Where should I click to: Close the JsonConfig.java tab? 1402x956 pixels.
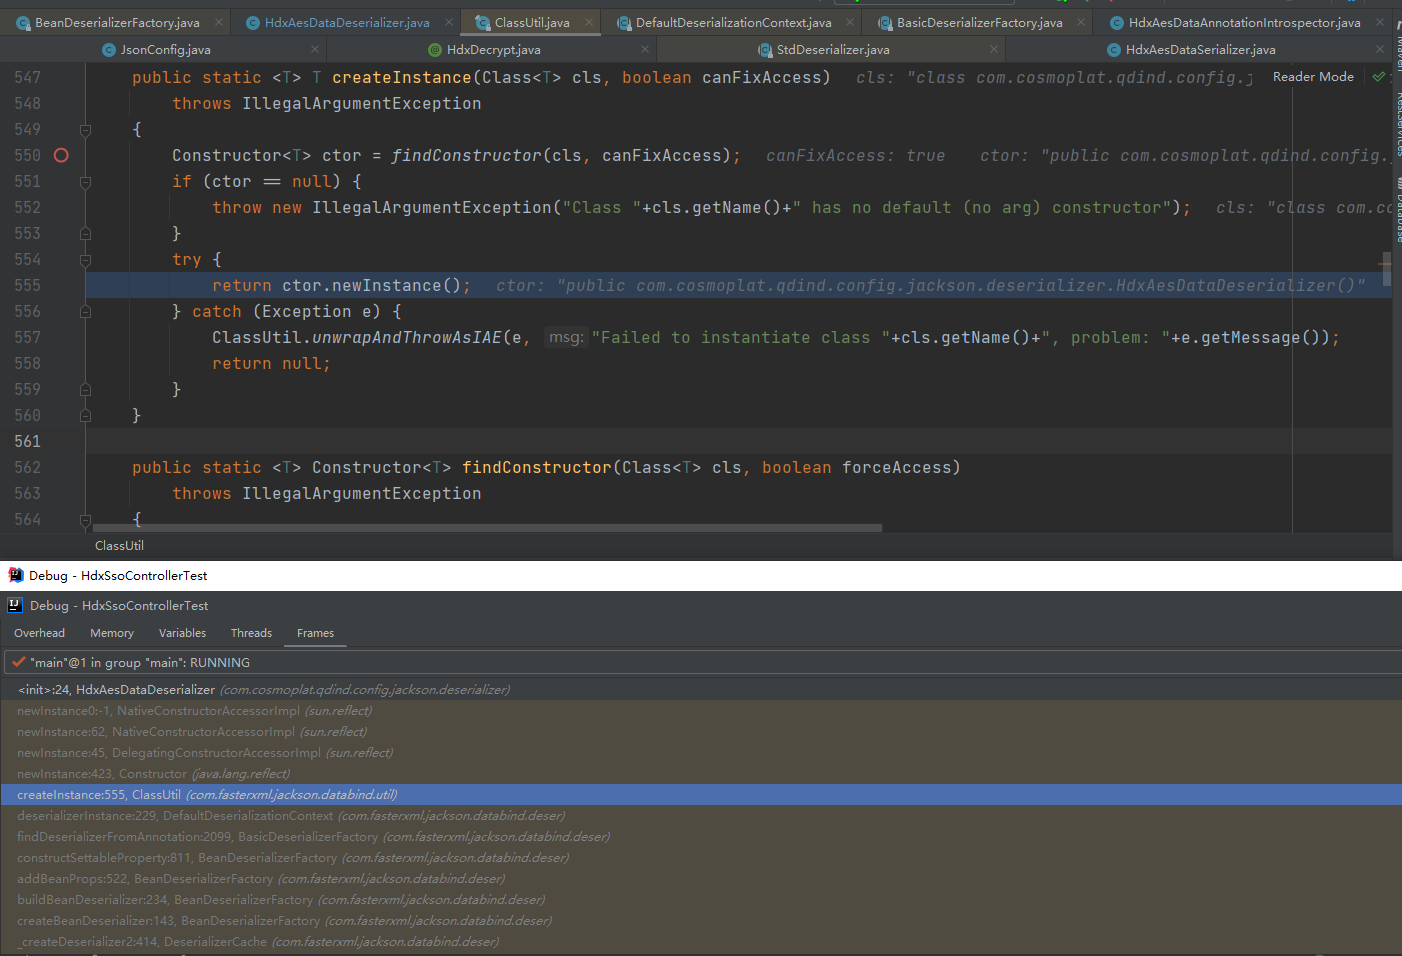point(315,49)
